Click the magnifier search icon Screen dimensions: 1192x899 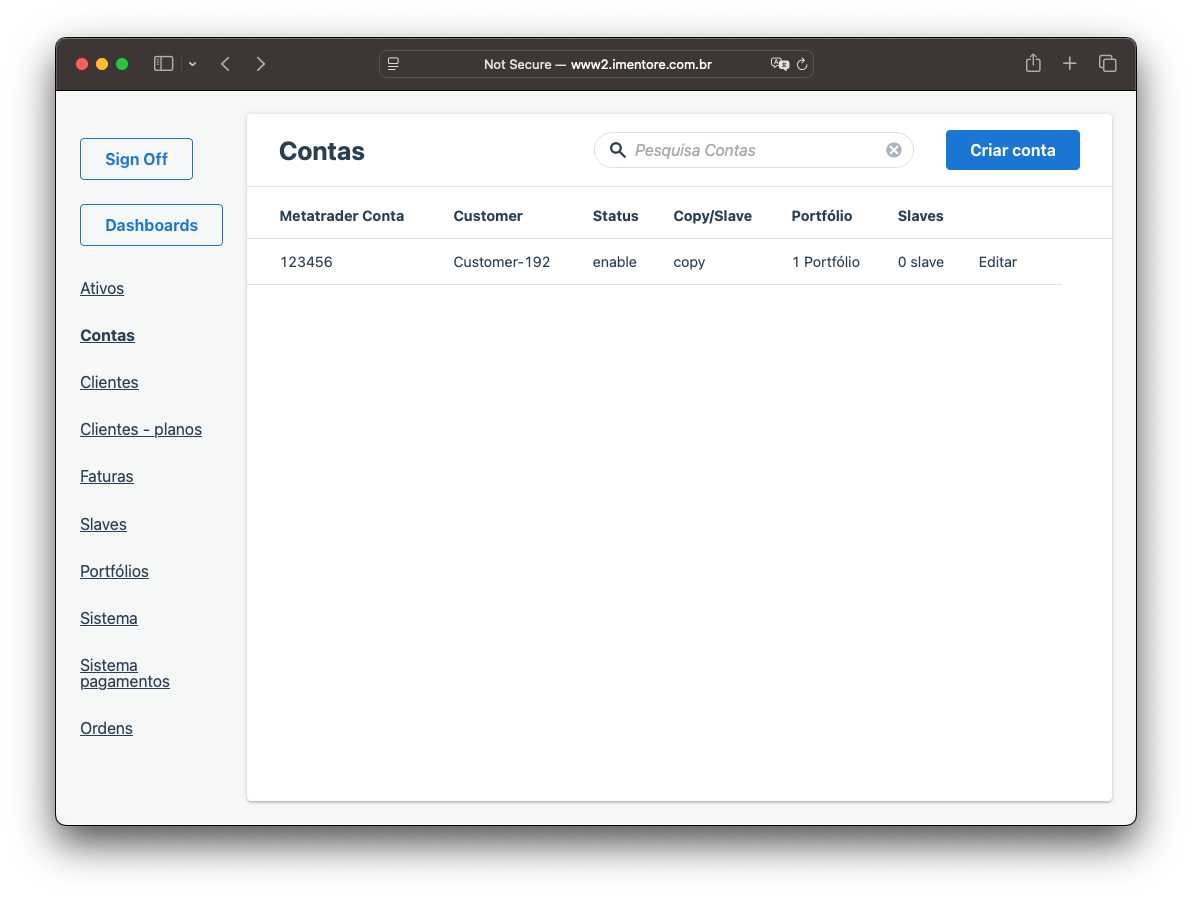click(x=618, y=150)
